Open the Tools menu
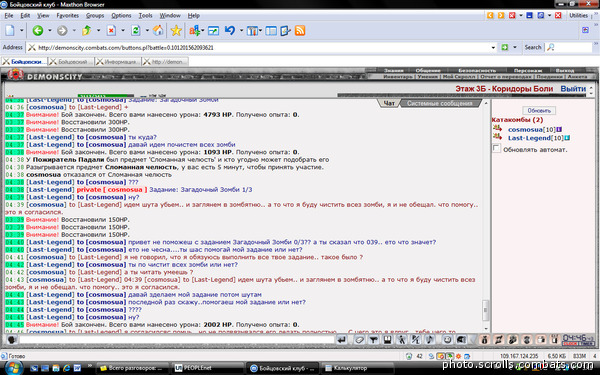The height and width of the screenshot is (375, 600). point(145,16)
